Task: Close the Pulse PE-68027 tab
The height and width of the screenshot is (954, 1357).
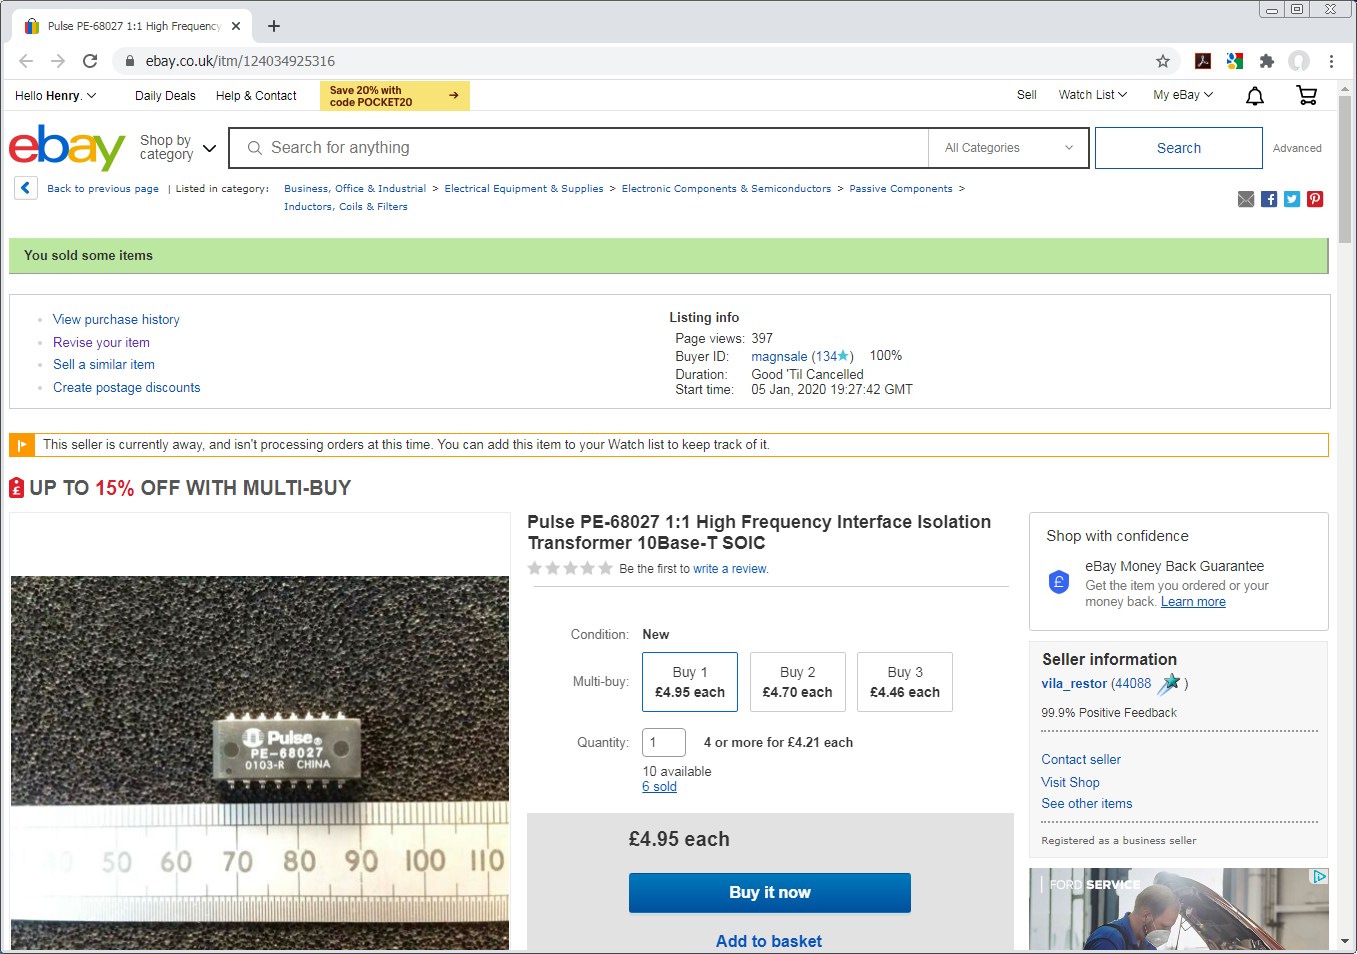Action: (x=236, y=26)
